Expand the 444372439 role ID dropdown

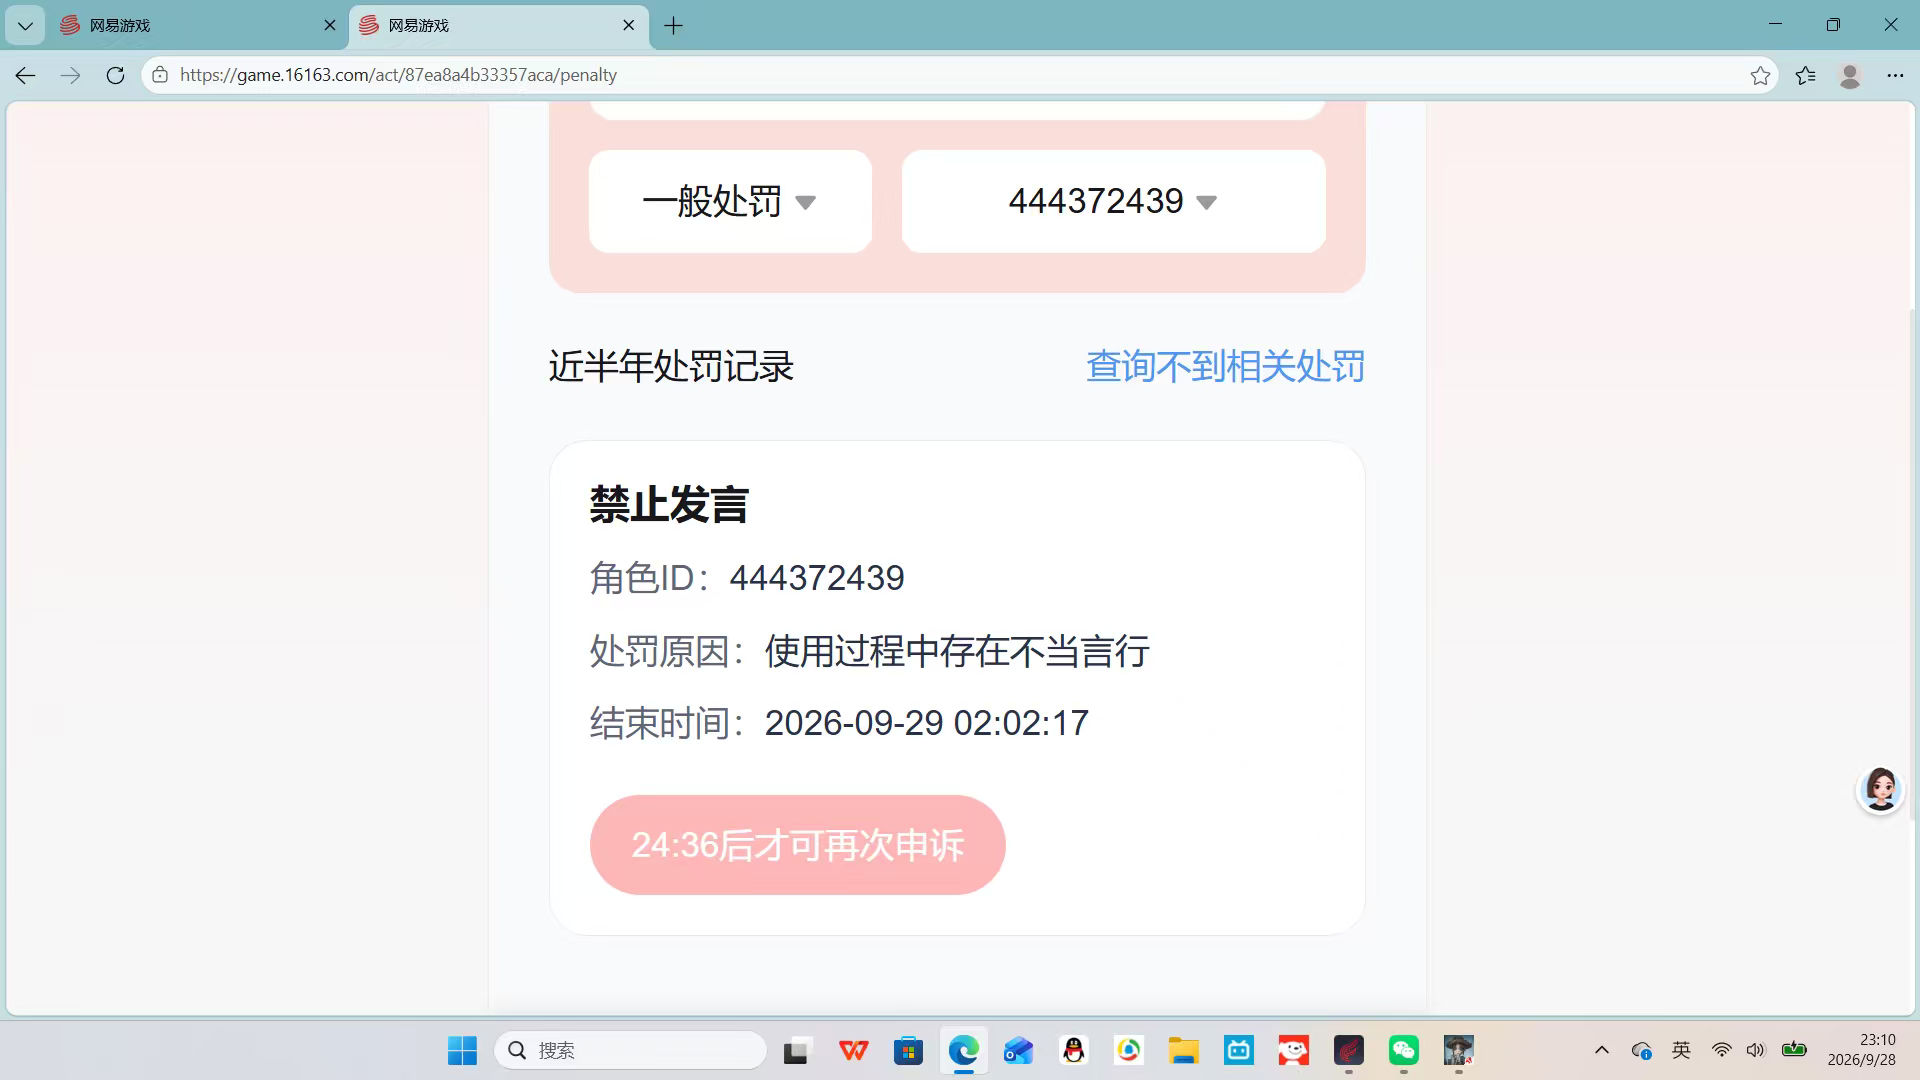point(1113,201)
